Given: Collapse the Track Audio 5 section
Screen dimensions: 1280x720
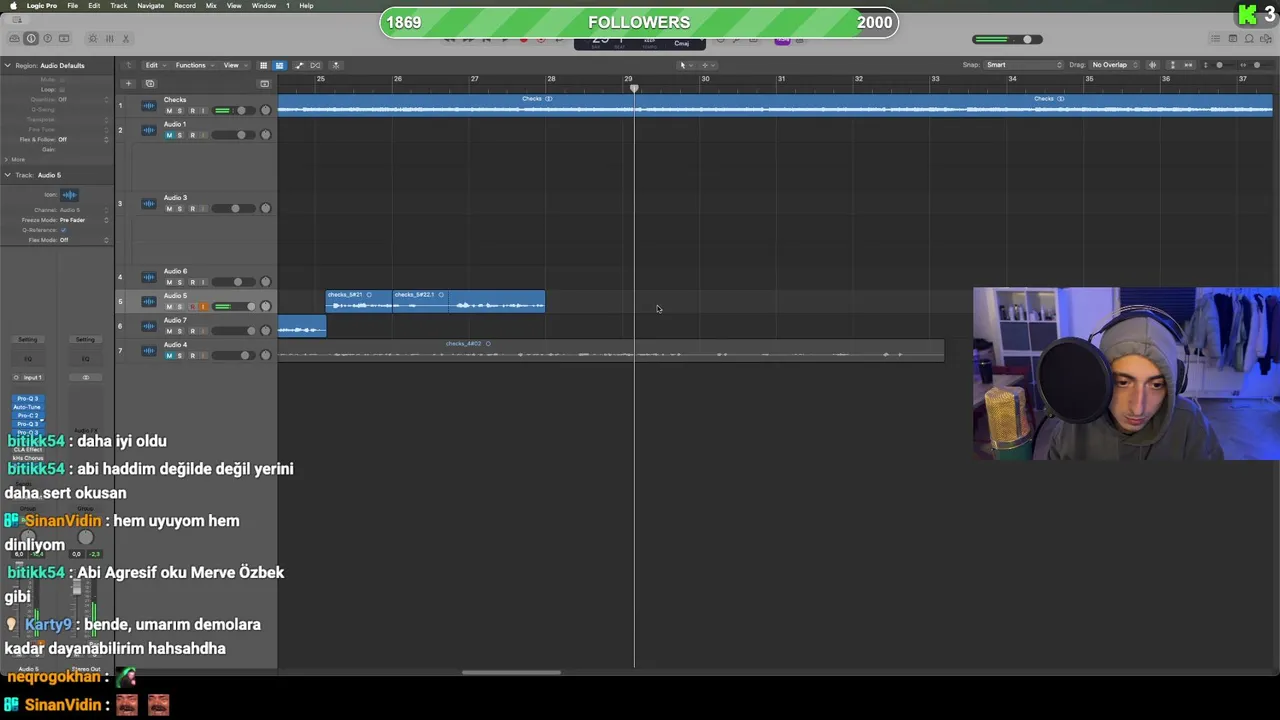Looking at the screenshot, I should coord(7,175).
